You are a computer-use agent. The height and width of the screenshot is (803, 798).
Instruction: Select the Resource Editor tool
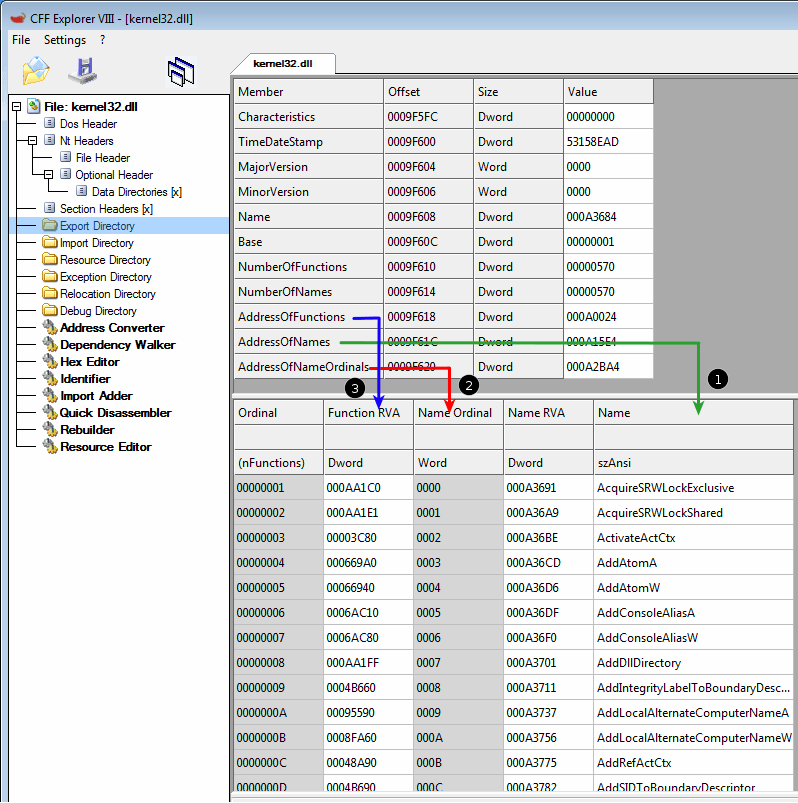(x=105, y=447)
